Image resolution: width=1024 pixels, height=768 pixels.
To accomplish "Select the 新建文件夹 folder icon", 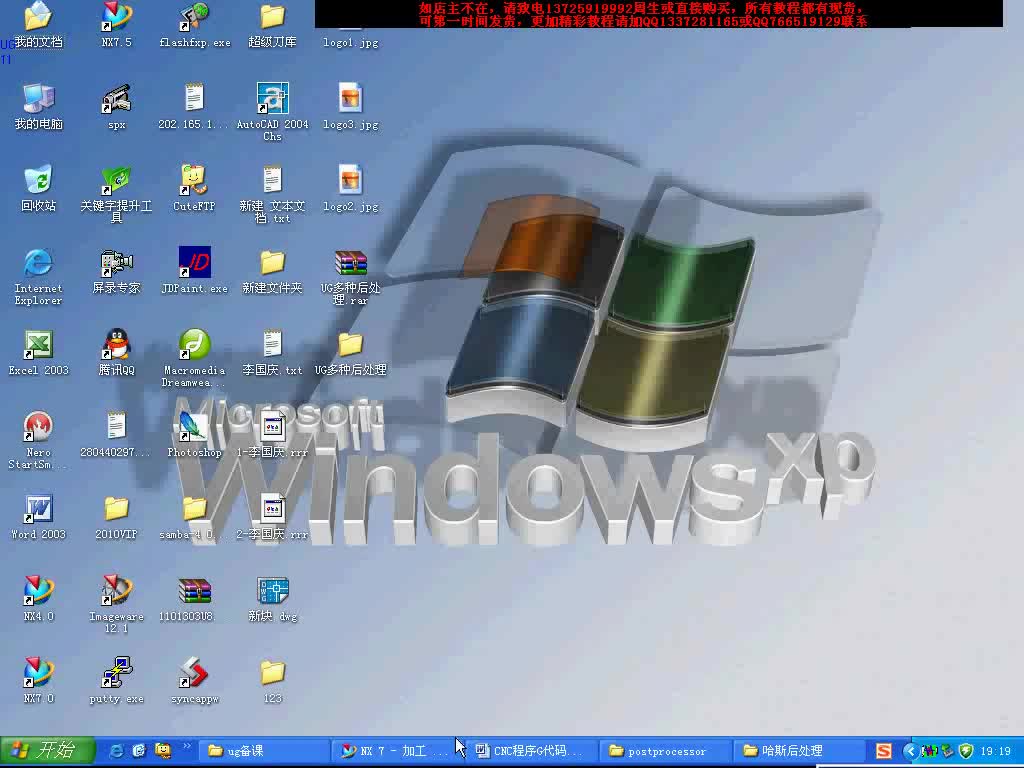I will [x=272, y=263].
